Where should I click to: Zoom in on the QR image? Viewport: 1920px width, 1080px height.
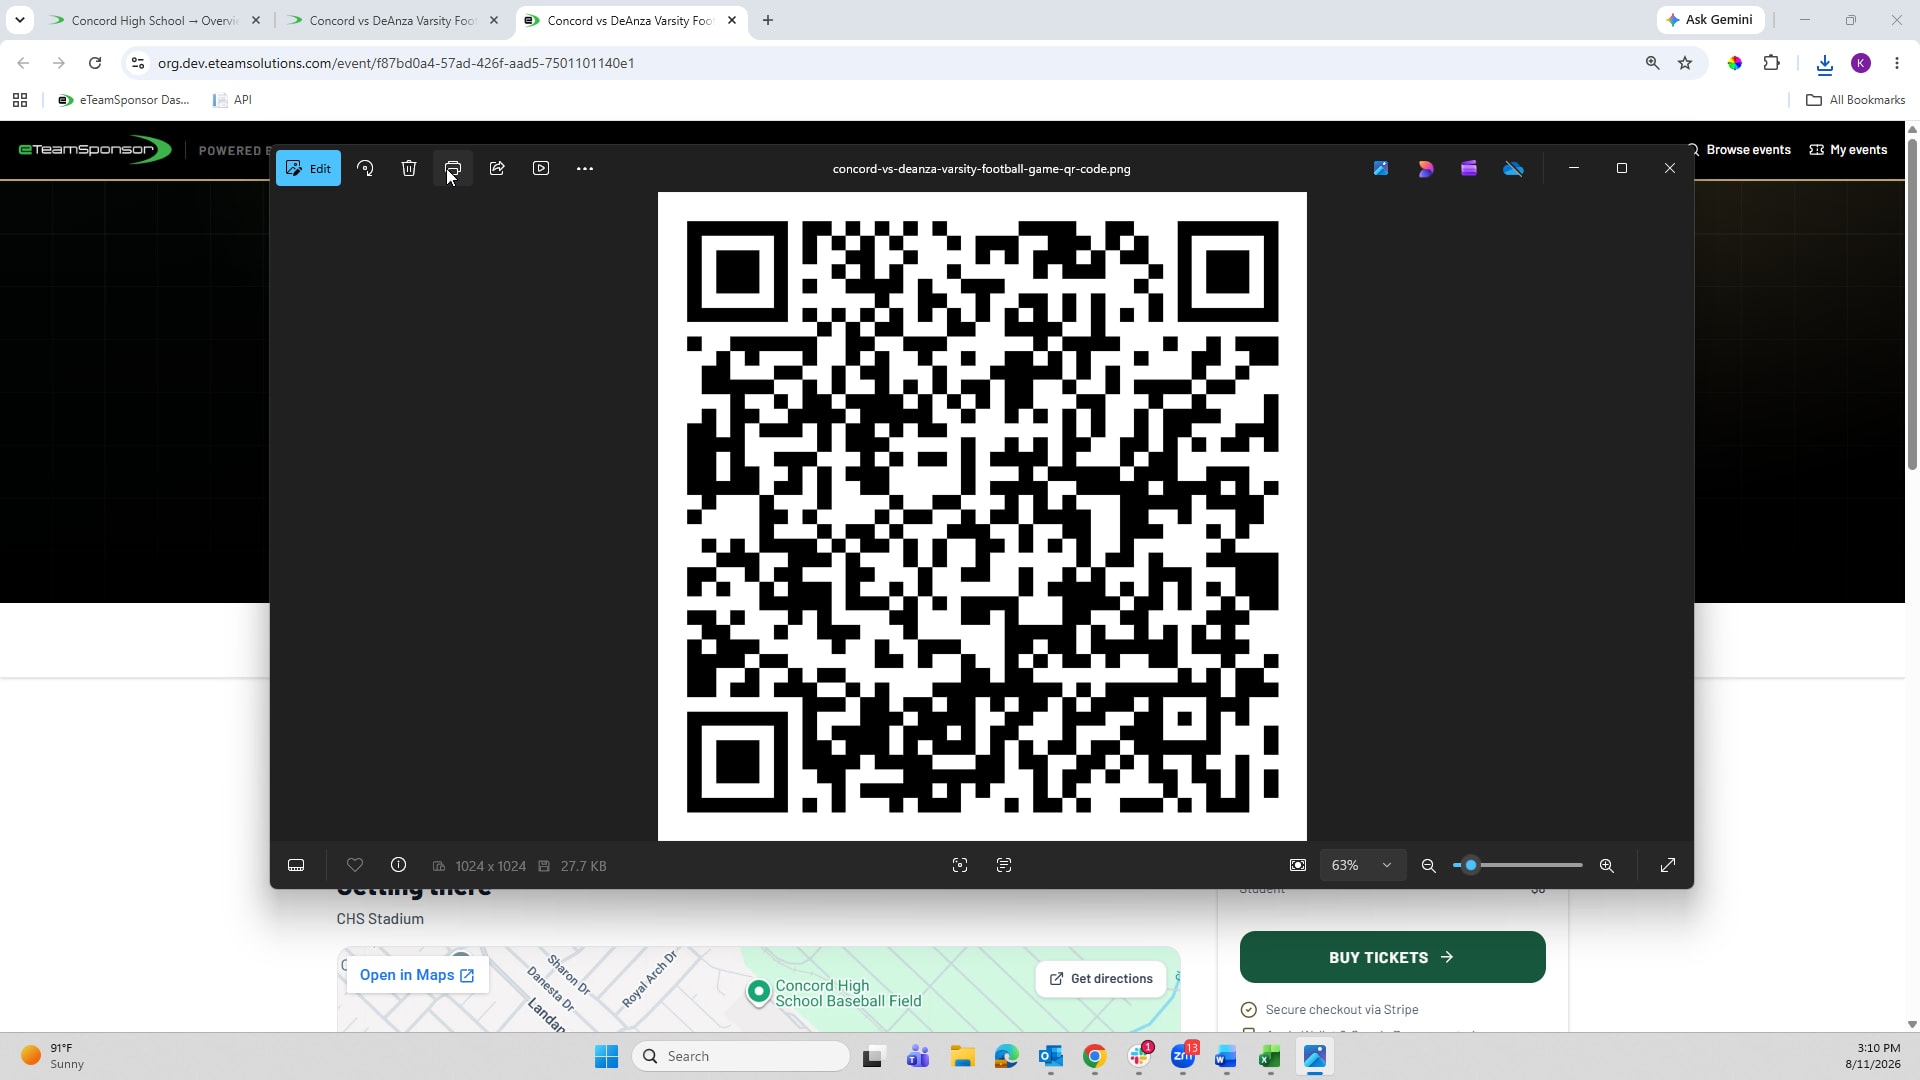click(x=1607, y=865)
